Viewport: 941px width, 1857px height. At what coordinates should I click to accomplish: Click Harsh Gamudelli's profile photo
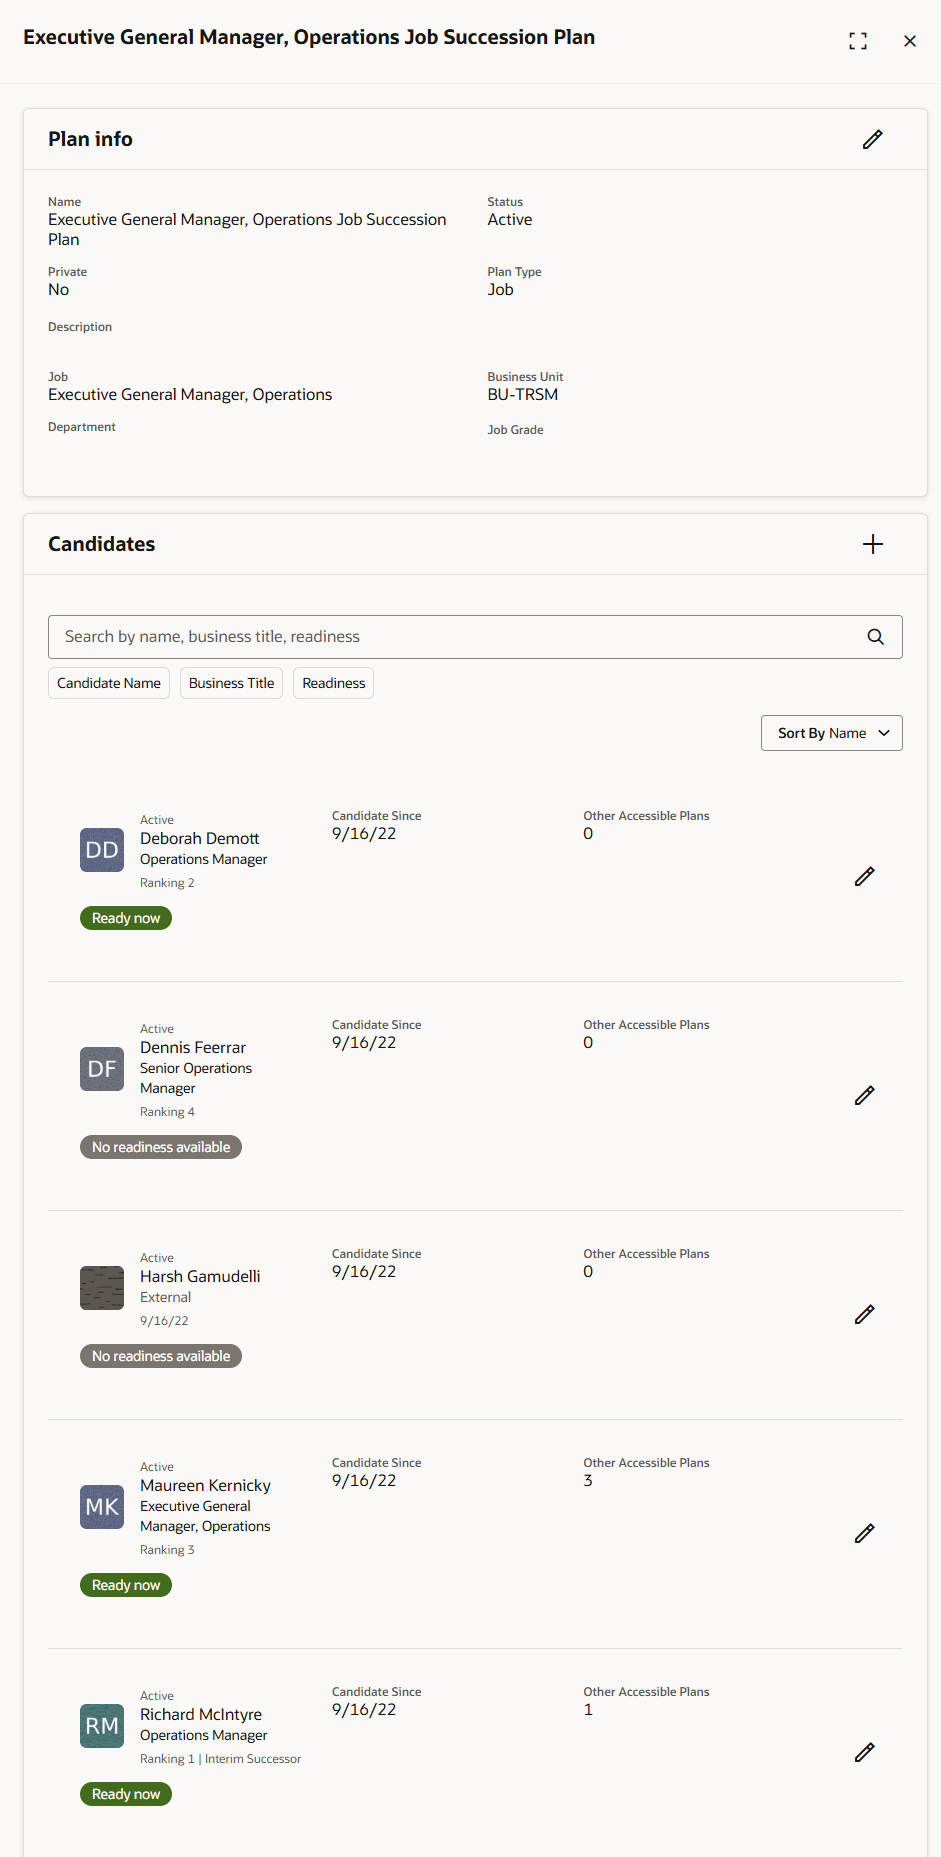(102, 1288)
